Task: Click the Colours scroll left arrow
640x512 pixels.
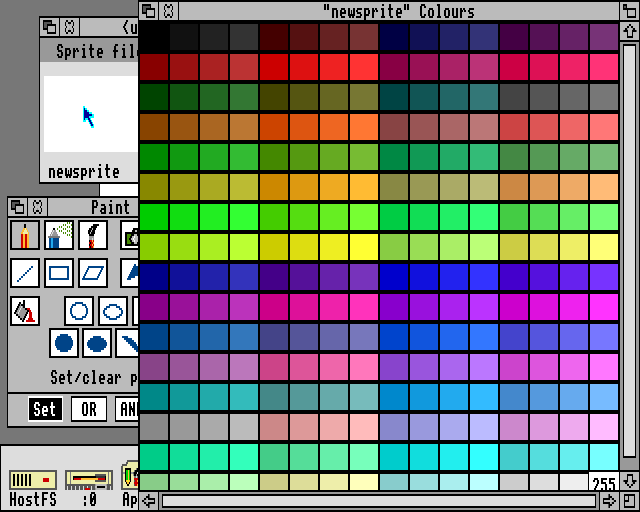Action: pyautogui.click(x=149, y=501)
